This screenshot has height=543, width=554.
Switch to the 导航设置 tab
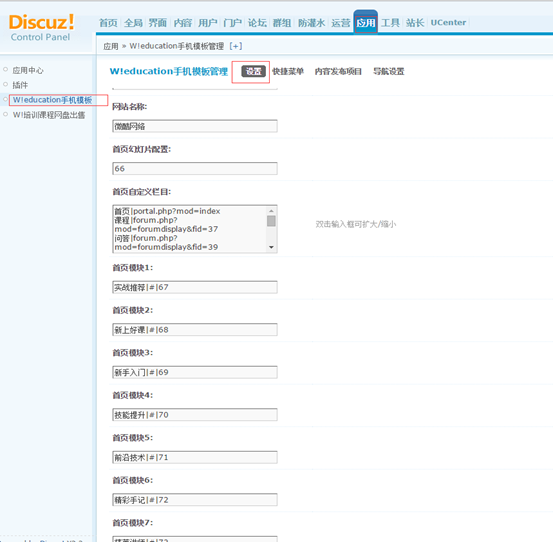(389, 71)
